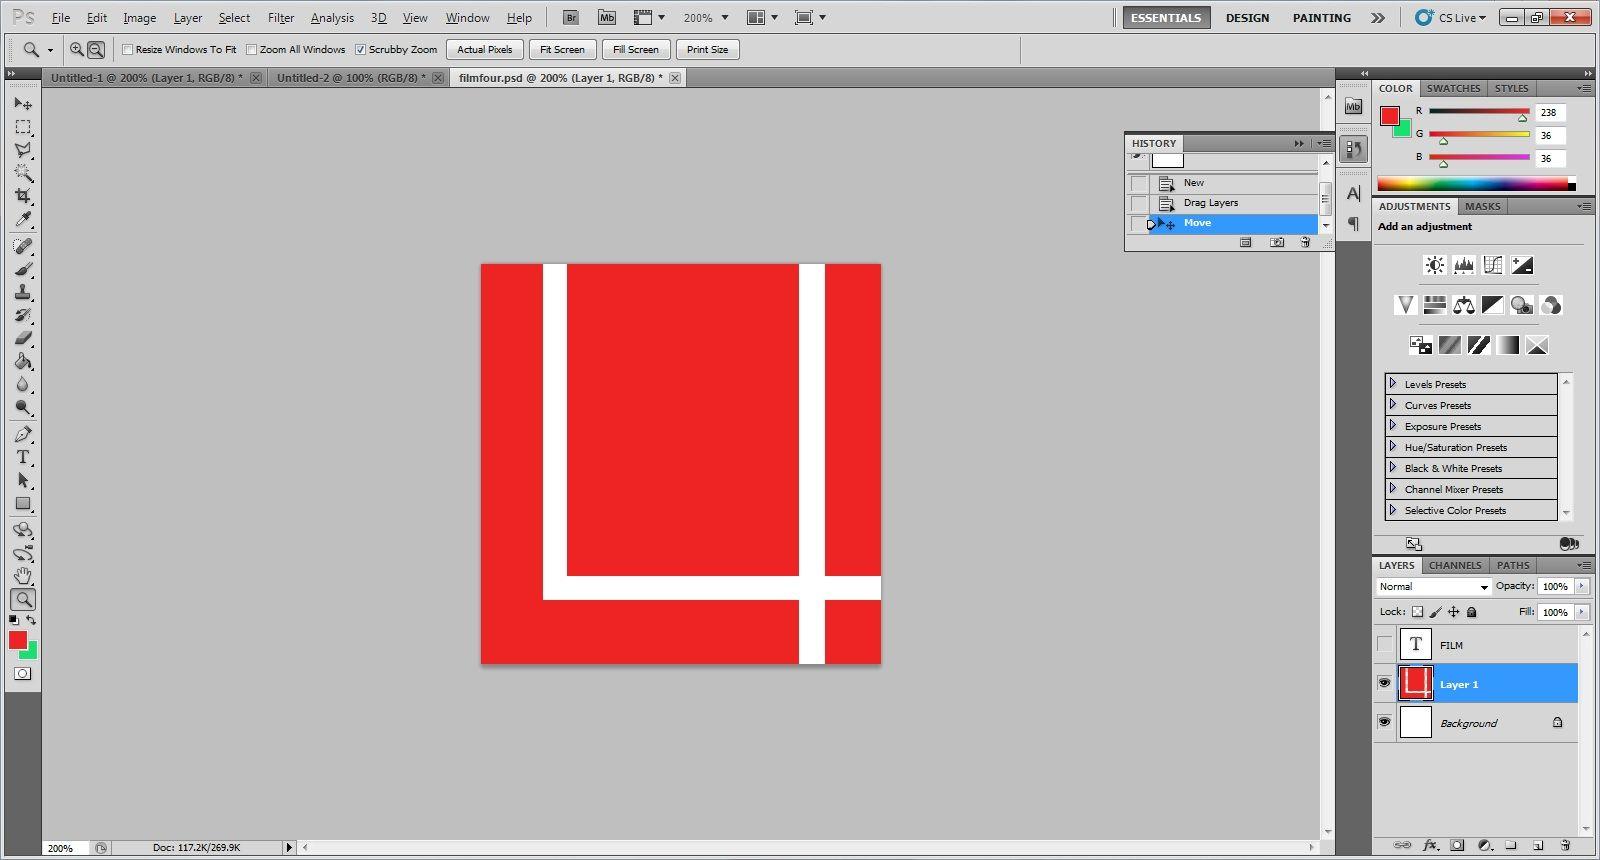Select the Clone Stamp tool
This screenshot has width=1600, height=860.
(x=23, y=292)
